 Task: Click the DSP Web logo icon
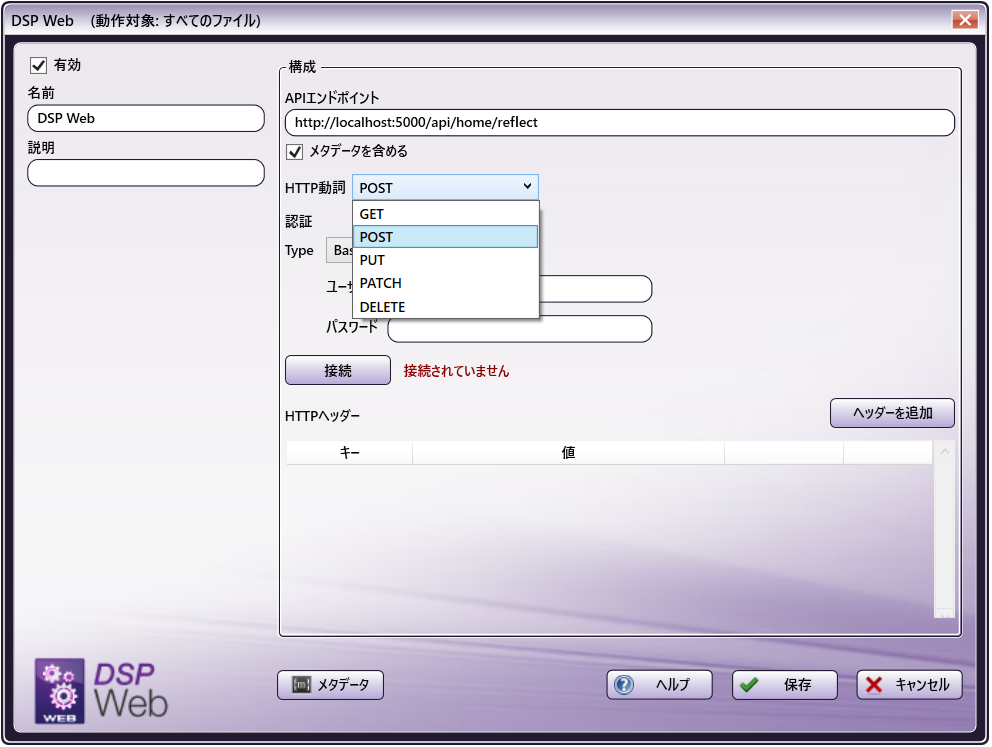pyautogui.click(x=59, y=692)
